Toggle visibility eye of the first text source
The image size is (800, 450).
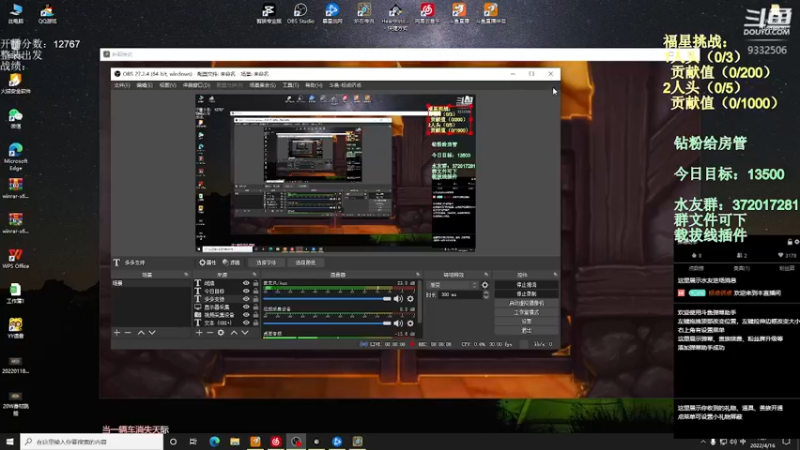(x=246, y=283)
